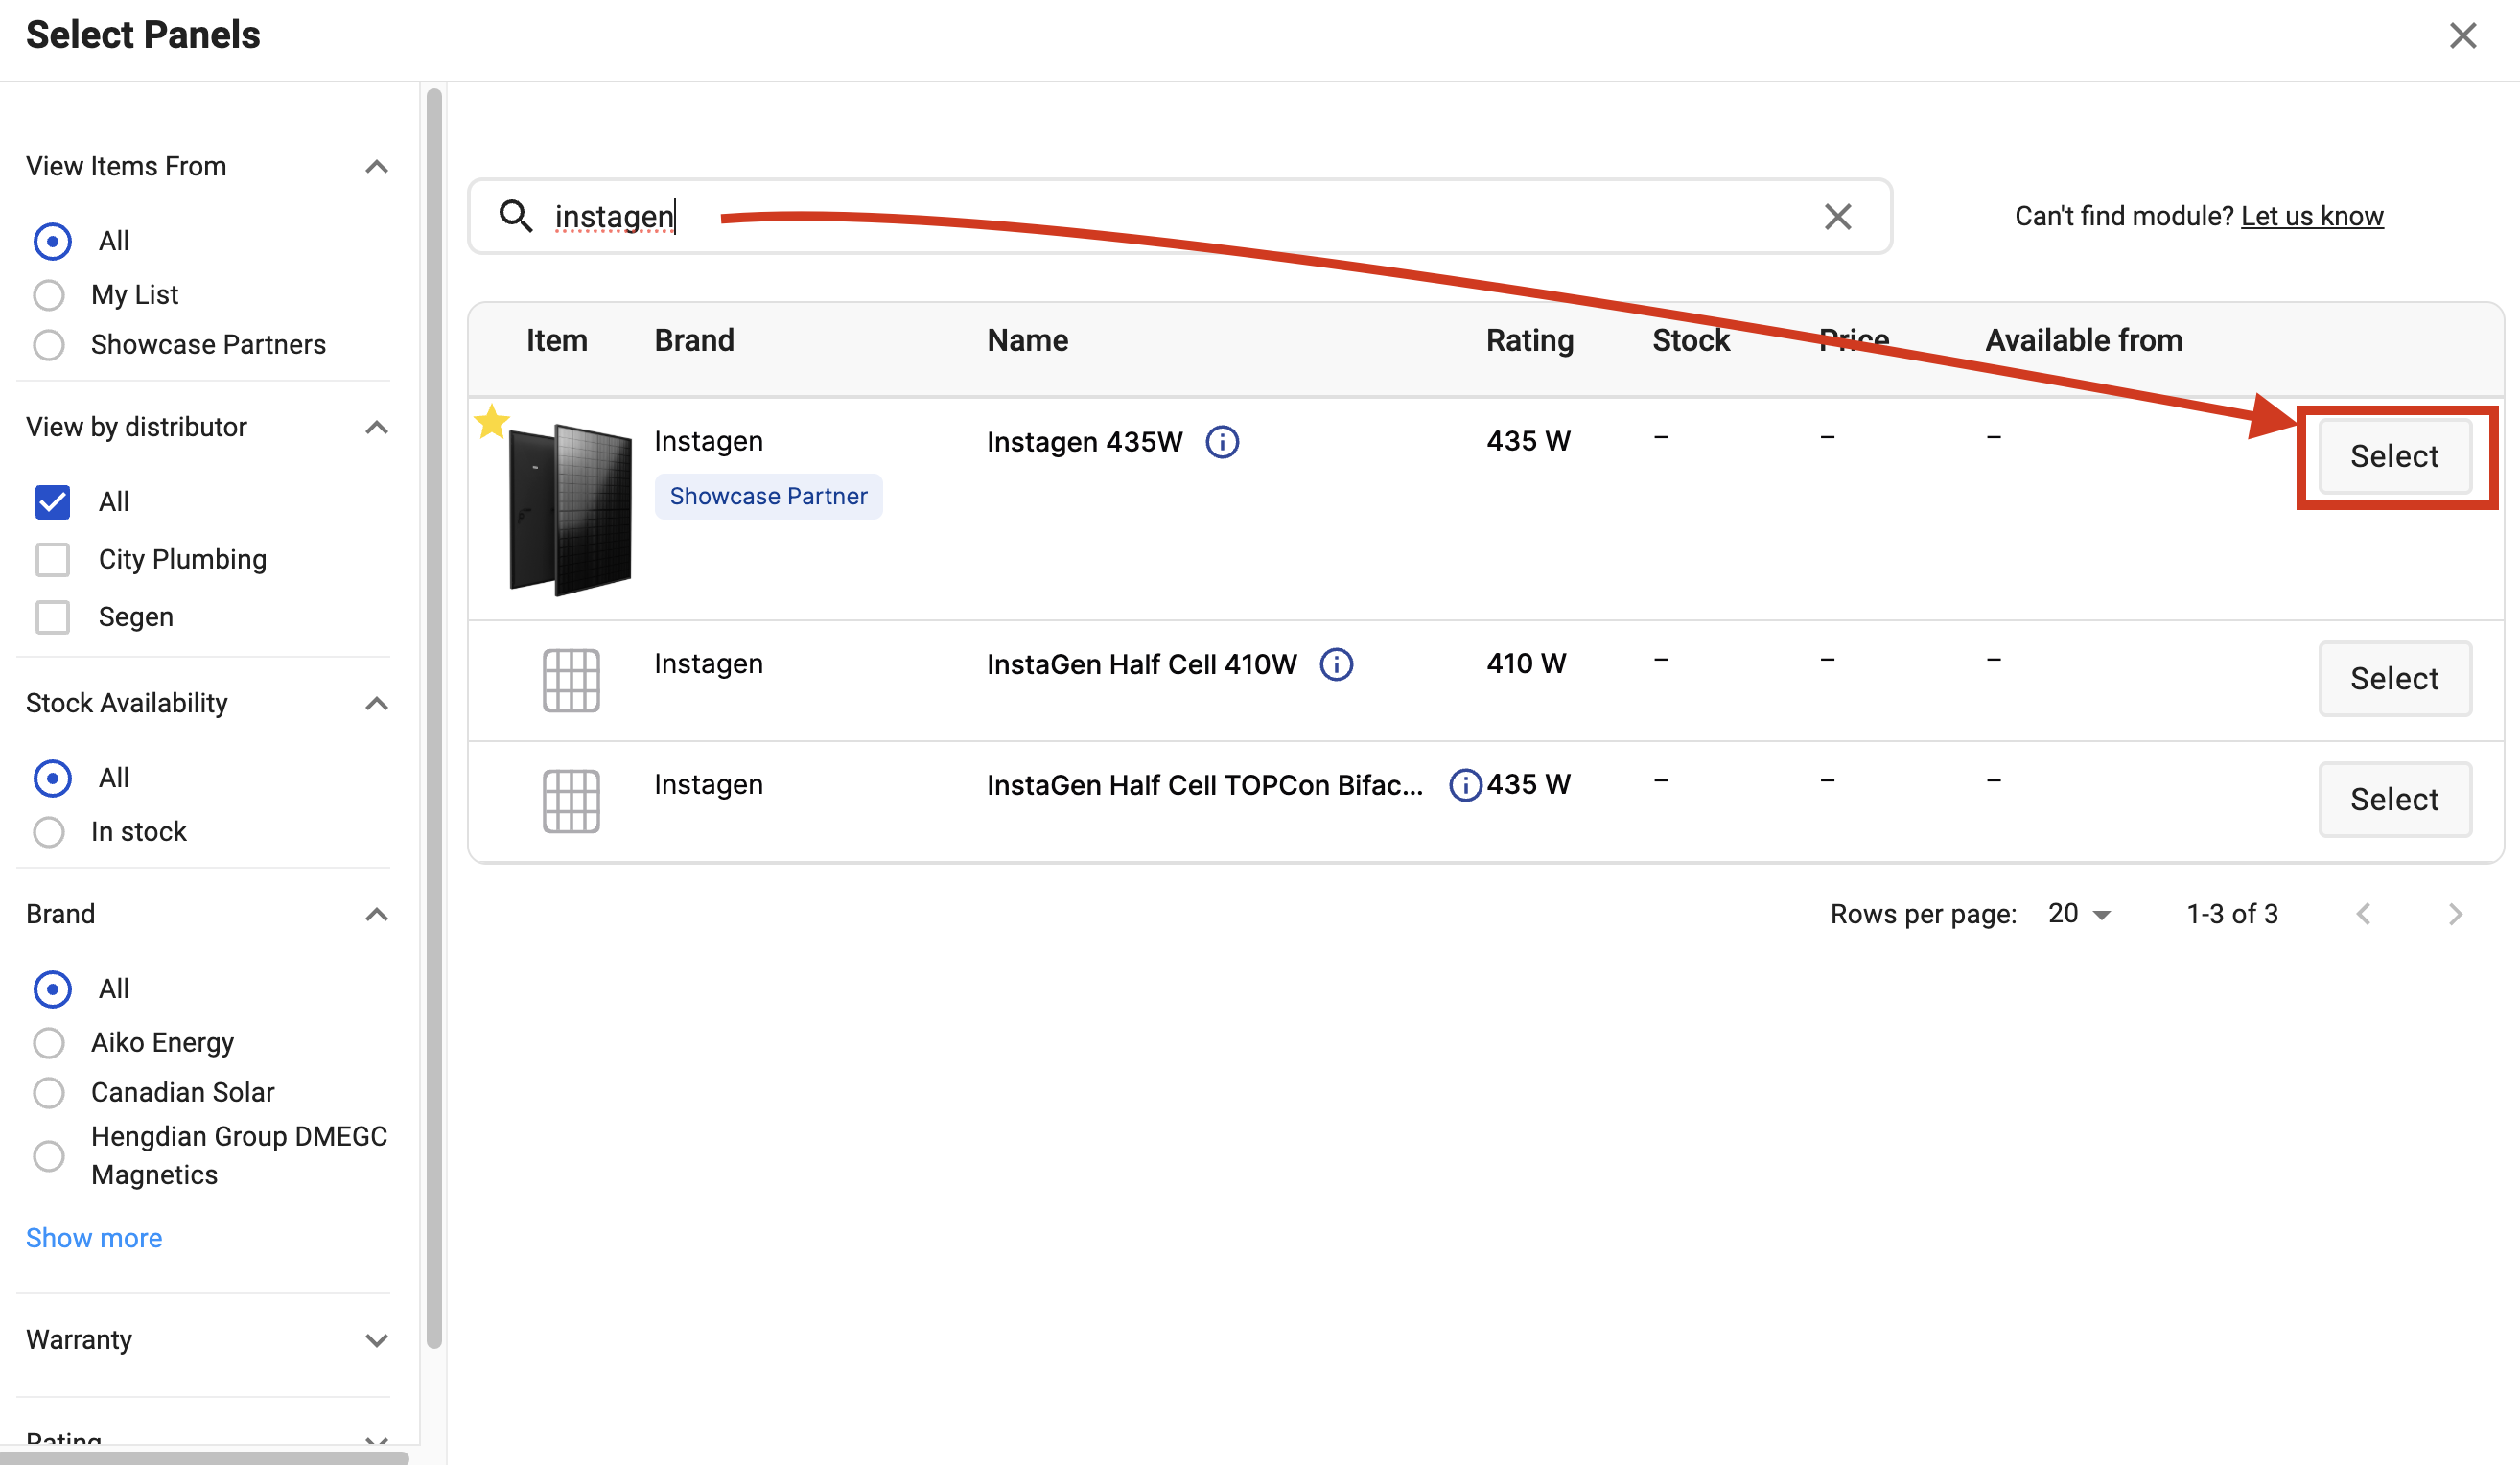Screen dimensions: 2520x1465
Task: Go to next results page
Action: [2455, 914]
